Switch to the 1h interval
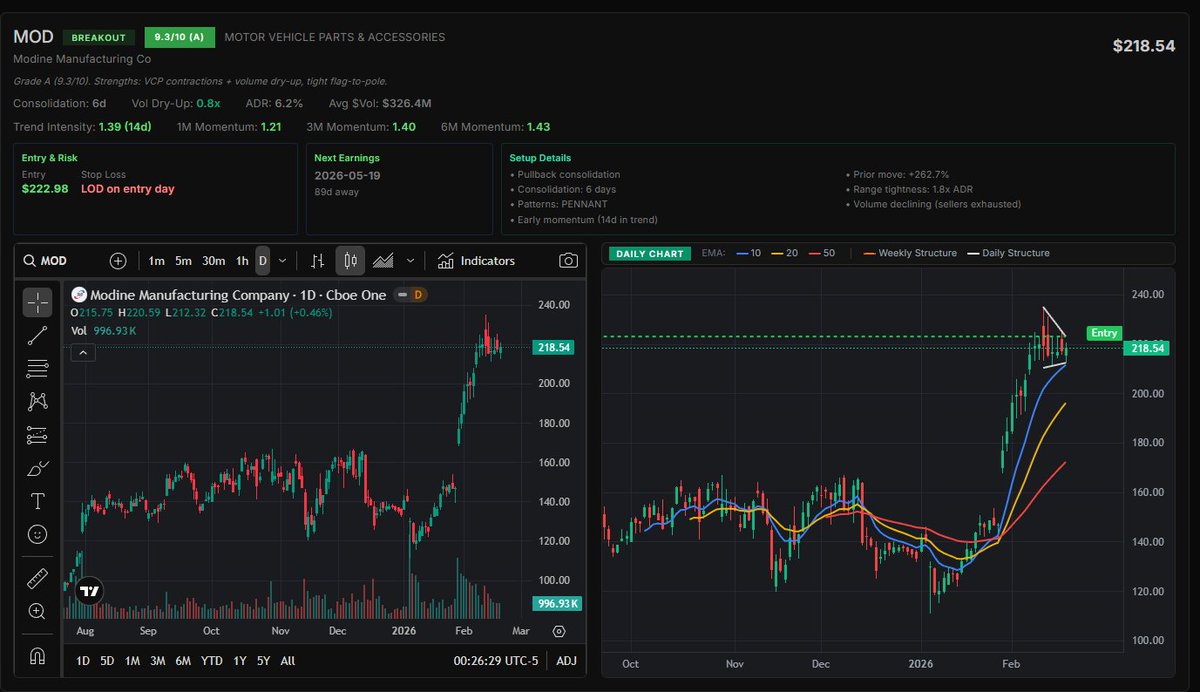 242,261
